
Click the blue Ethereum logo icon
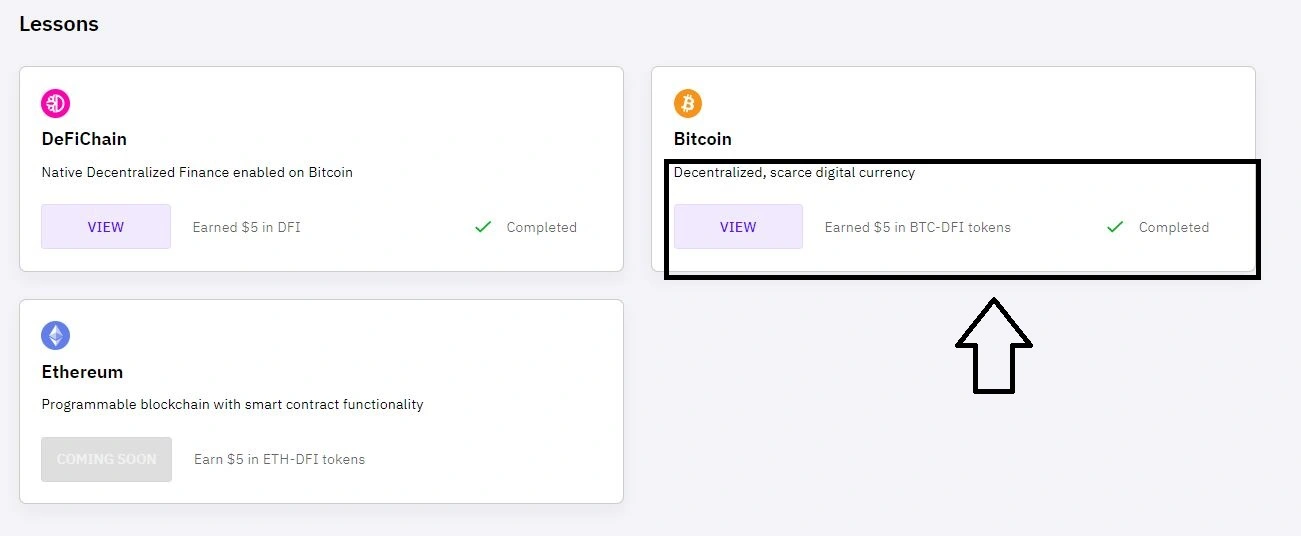pyautogui.click(x=56, y=335)
